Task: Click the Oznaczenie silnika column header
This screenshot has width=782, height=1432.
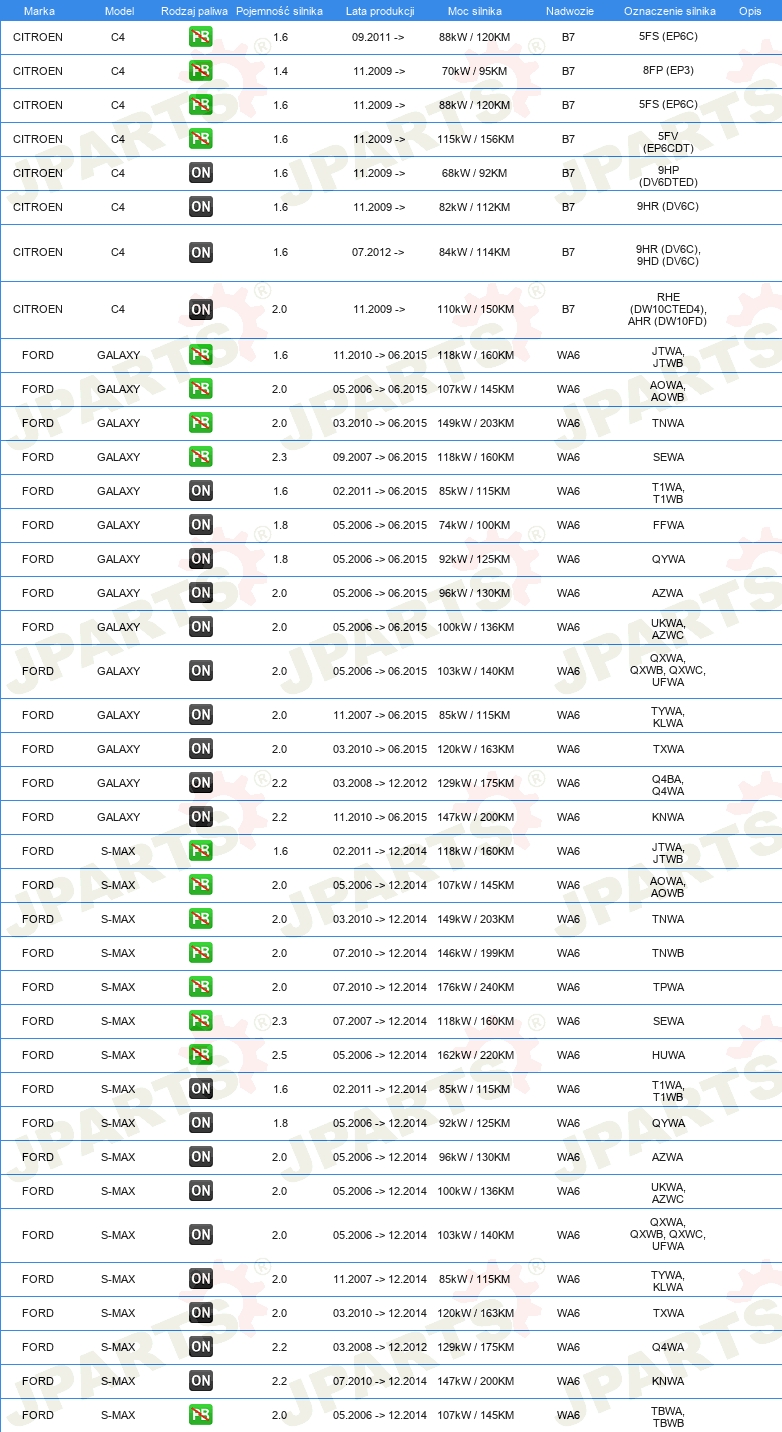Action: pos(669,11)
